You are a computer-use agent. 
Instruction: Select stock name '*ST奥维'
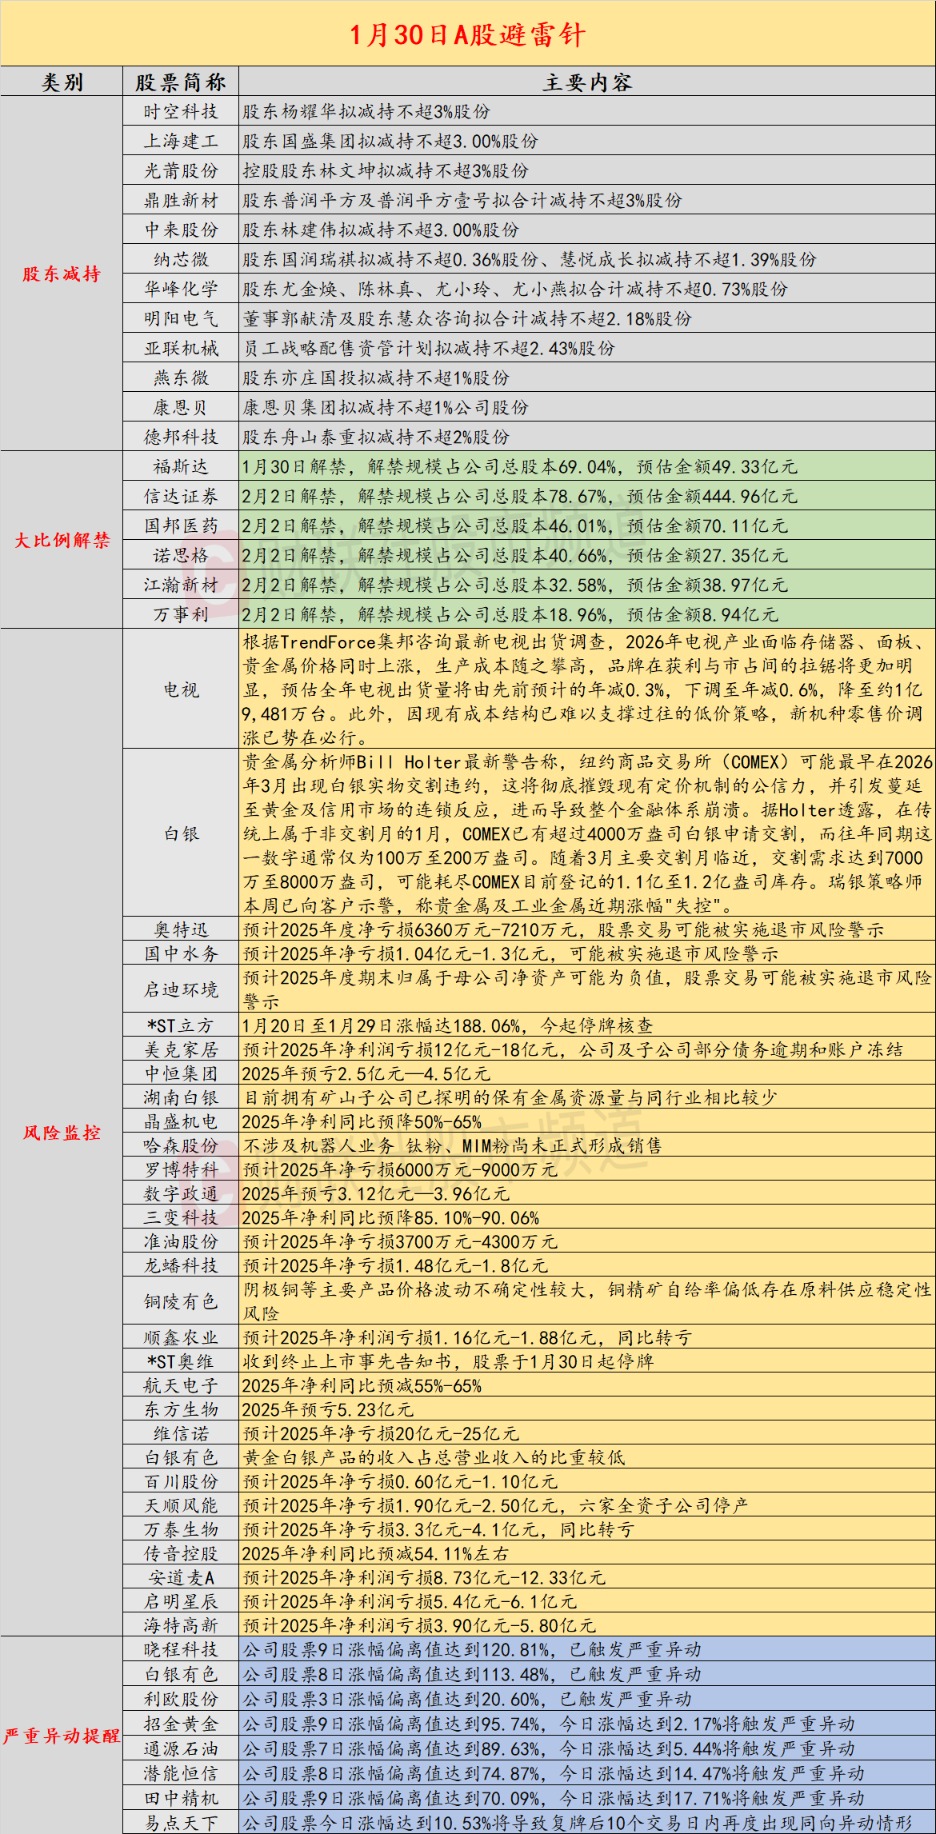(x=181, y=1361)
